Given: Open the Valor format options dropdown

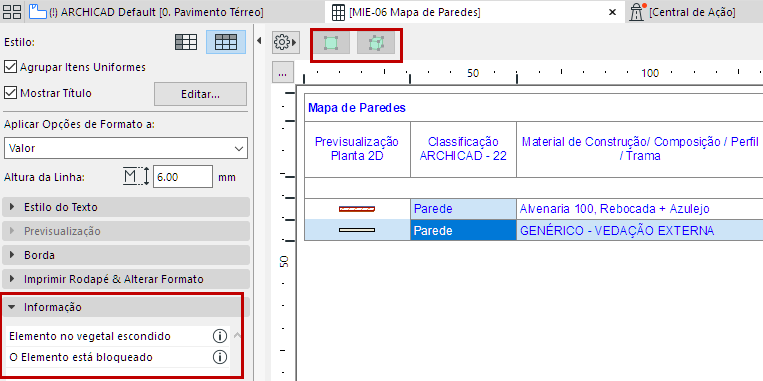Looking at the screenshot, I should coord(126,148).
